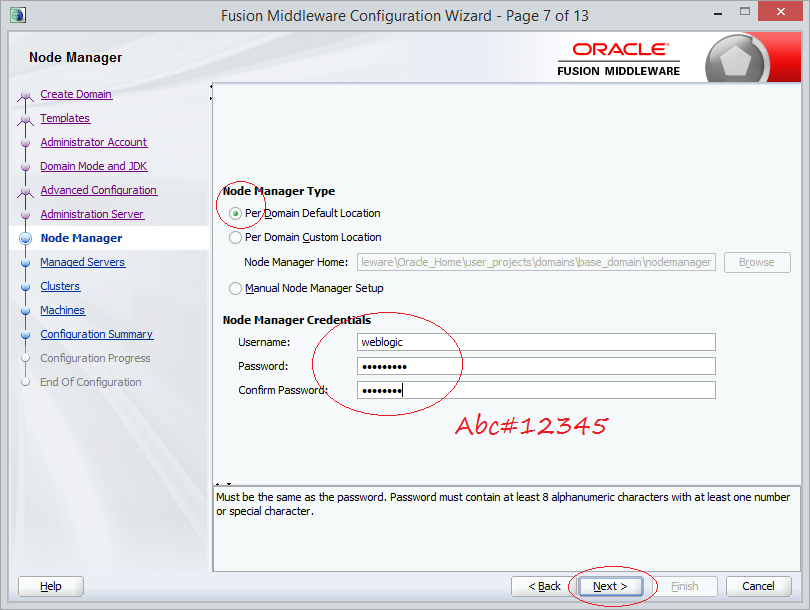This screenshot has height=610, width=810.
Task: Select the Node Manager step
Action: (x=82, y=238)
